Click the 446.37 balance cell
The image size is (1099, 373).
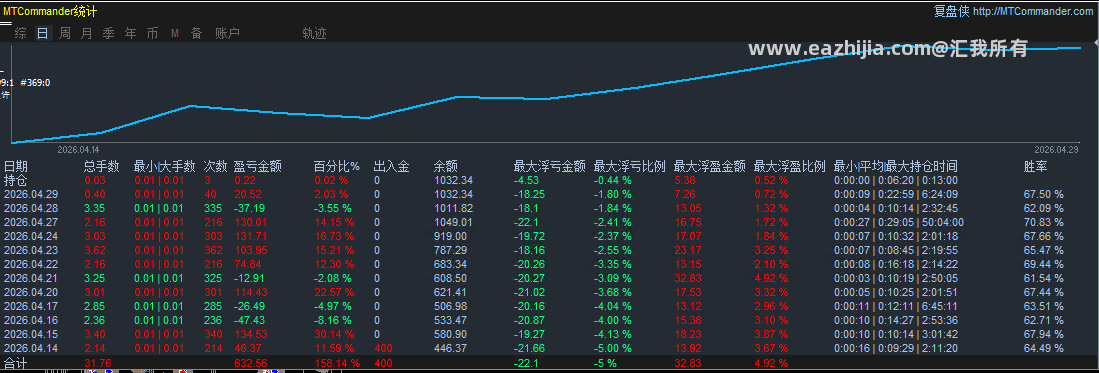(451, 348)
